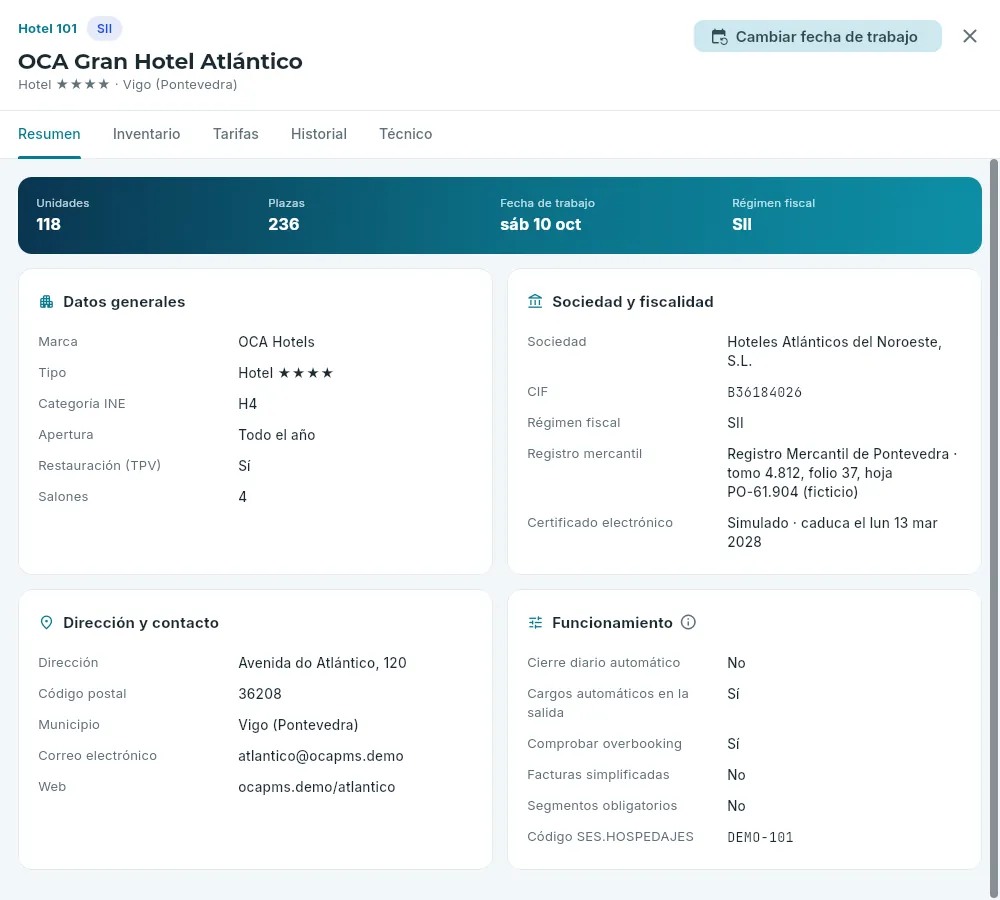Select the Técnico tab
The image size is (1000, 900).
click(x=406, y=134)
